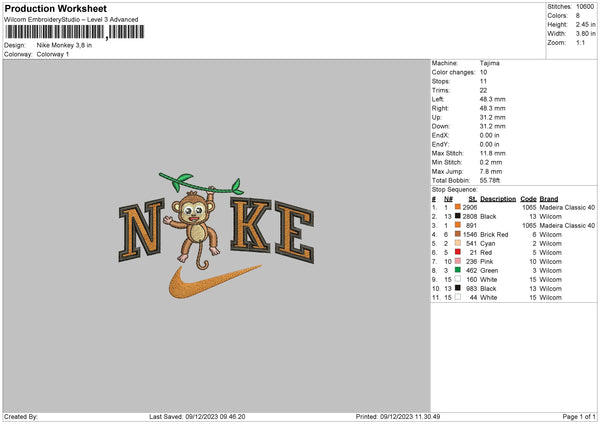Click the 'Printed: 09/12/2023' footer text

pyautogui.click(x=398, y=416)
